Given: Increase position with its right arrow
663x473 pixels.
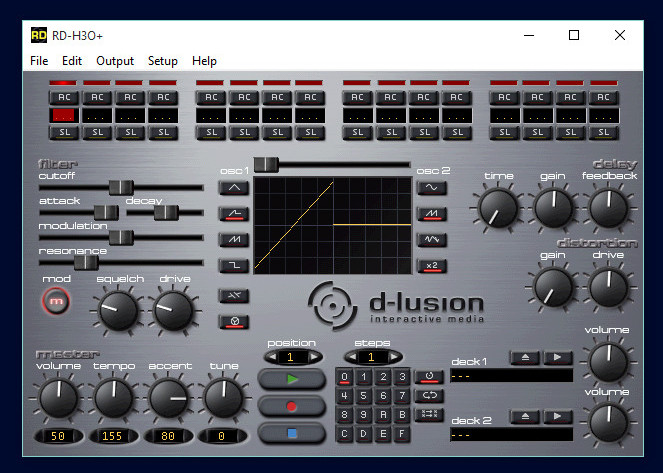Looking at the screenshot, I should (314, 357).
